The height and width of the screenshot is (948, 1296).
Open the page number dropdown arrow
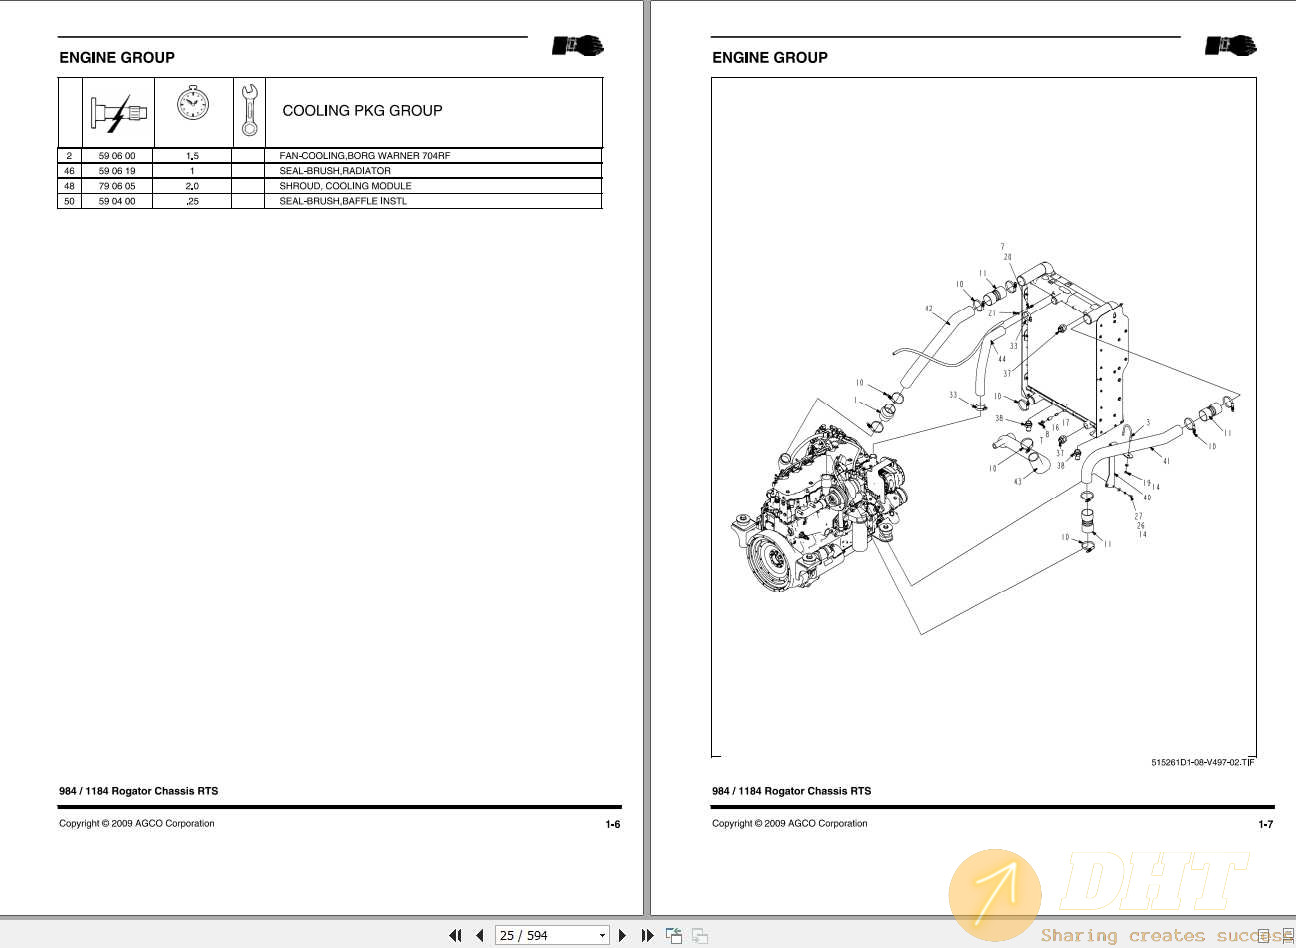pos(602,936)
